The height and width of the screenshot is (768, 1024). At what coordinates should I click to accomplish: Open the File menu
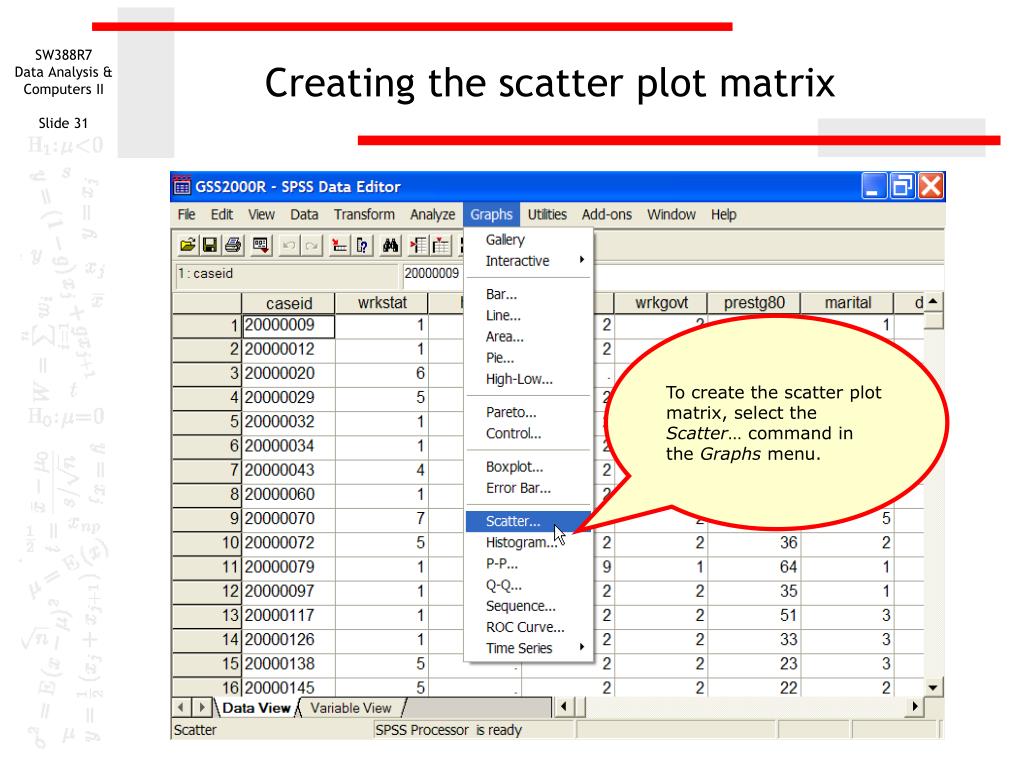click(186, 214)
